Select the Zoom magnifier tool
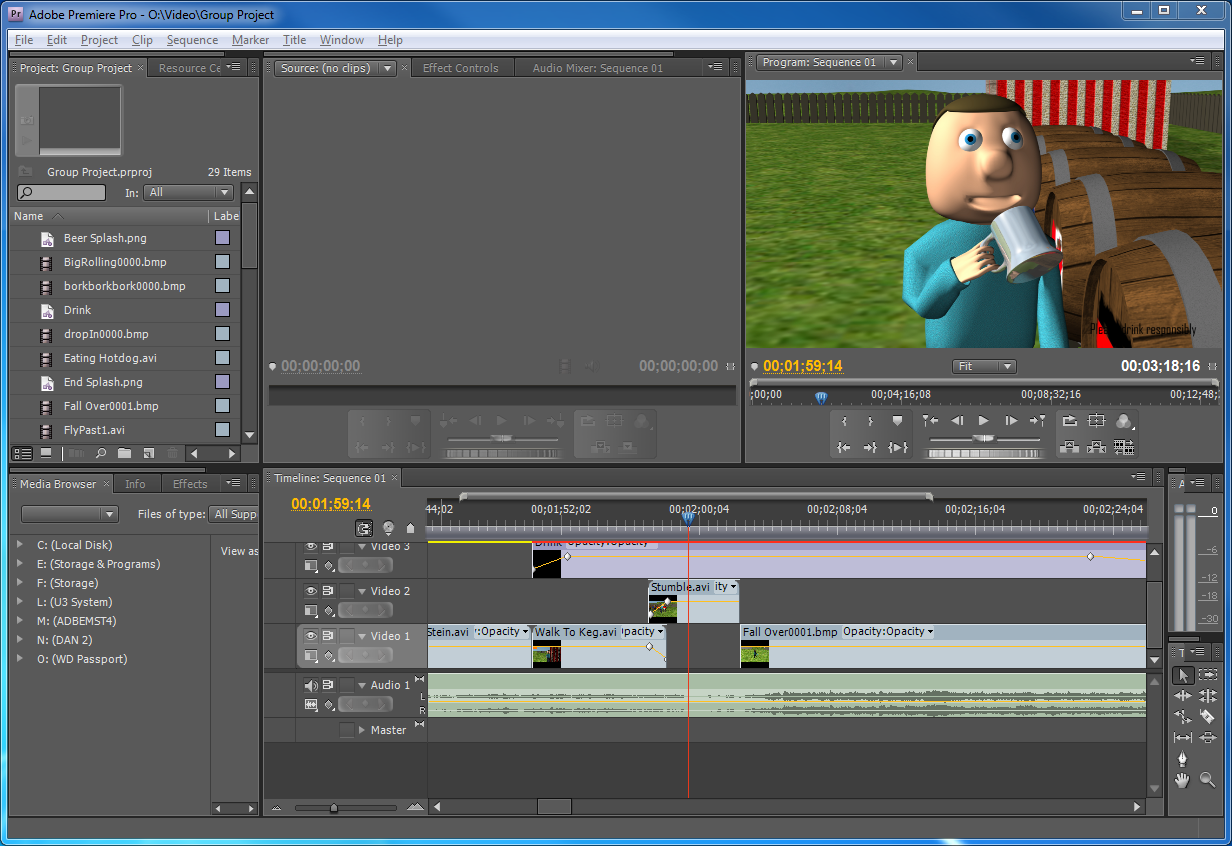The width and height of the screenshot is (1232, 846). pyautogui.click(x=1207, y=781)
